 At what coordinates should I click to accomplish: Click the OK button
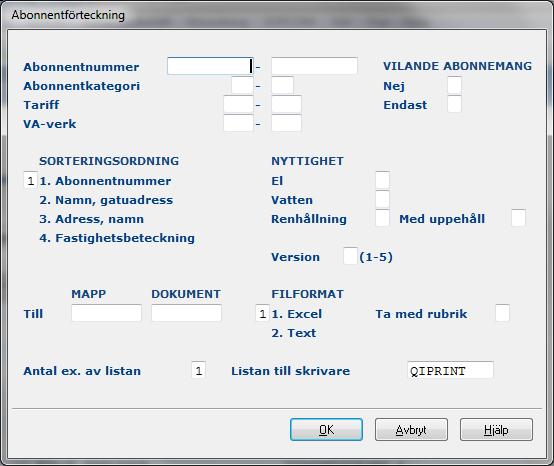click(326, 430)
